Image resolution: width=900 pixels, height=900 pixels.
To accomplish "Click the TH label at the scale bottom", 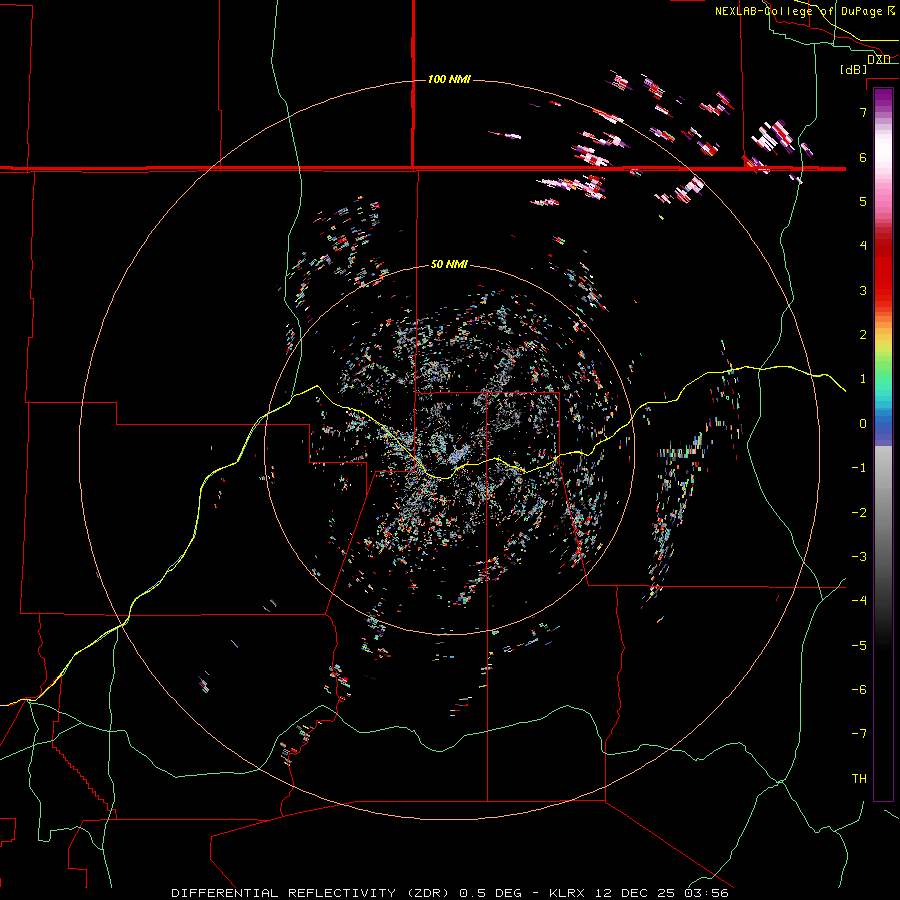I will click(859, 778).
